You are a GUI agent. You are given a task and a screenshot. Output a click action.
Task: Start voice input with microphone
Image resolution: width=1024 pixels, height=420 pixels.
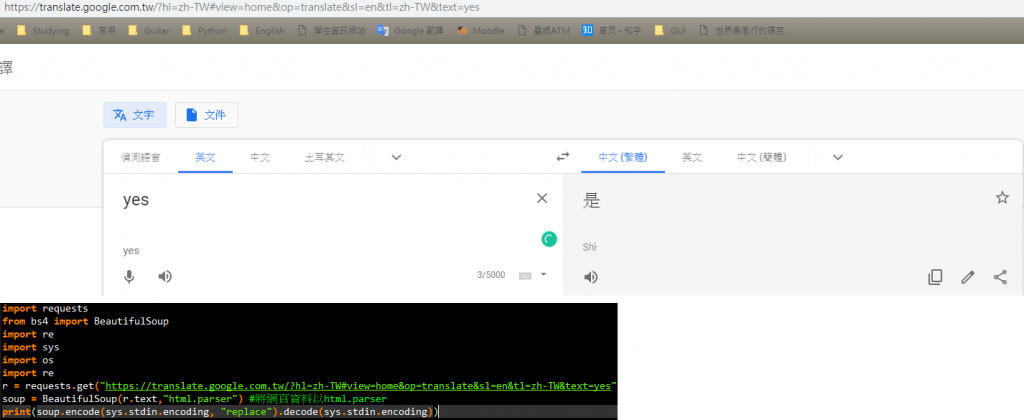129,277
